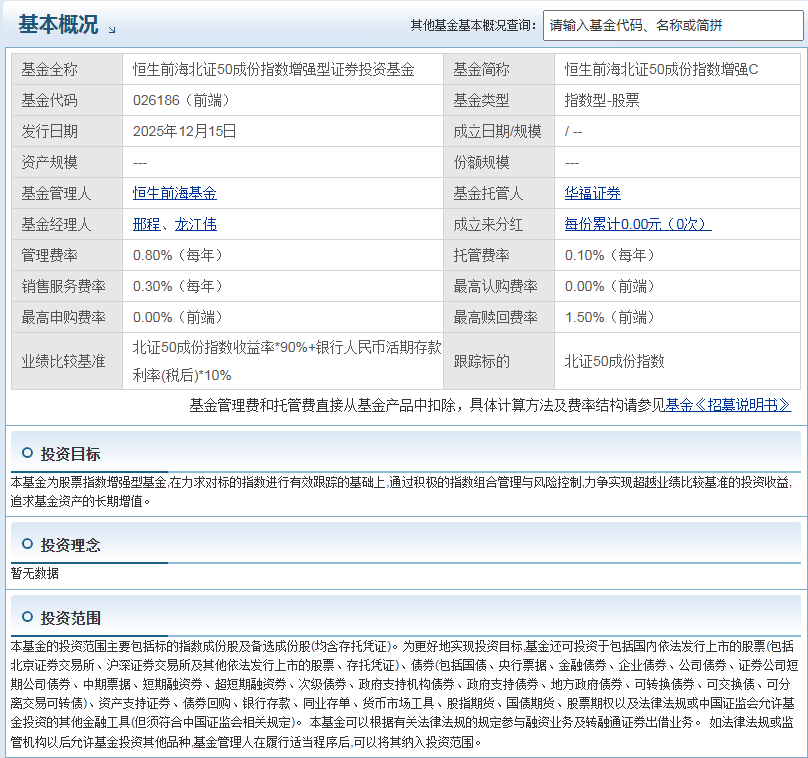The image size is (808, 758).
Task: Select the max purchase fee value next to 最高申购费率
Action: point(178,317)
